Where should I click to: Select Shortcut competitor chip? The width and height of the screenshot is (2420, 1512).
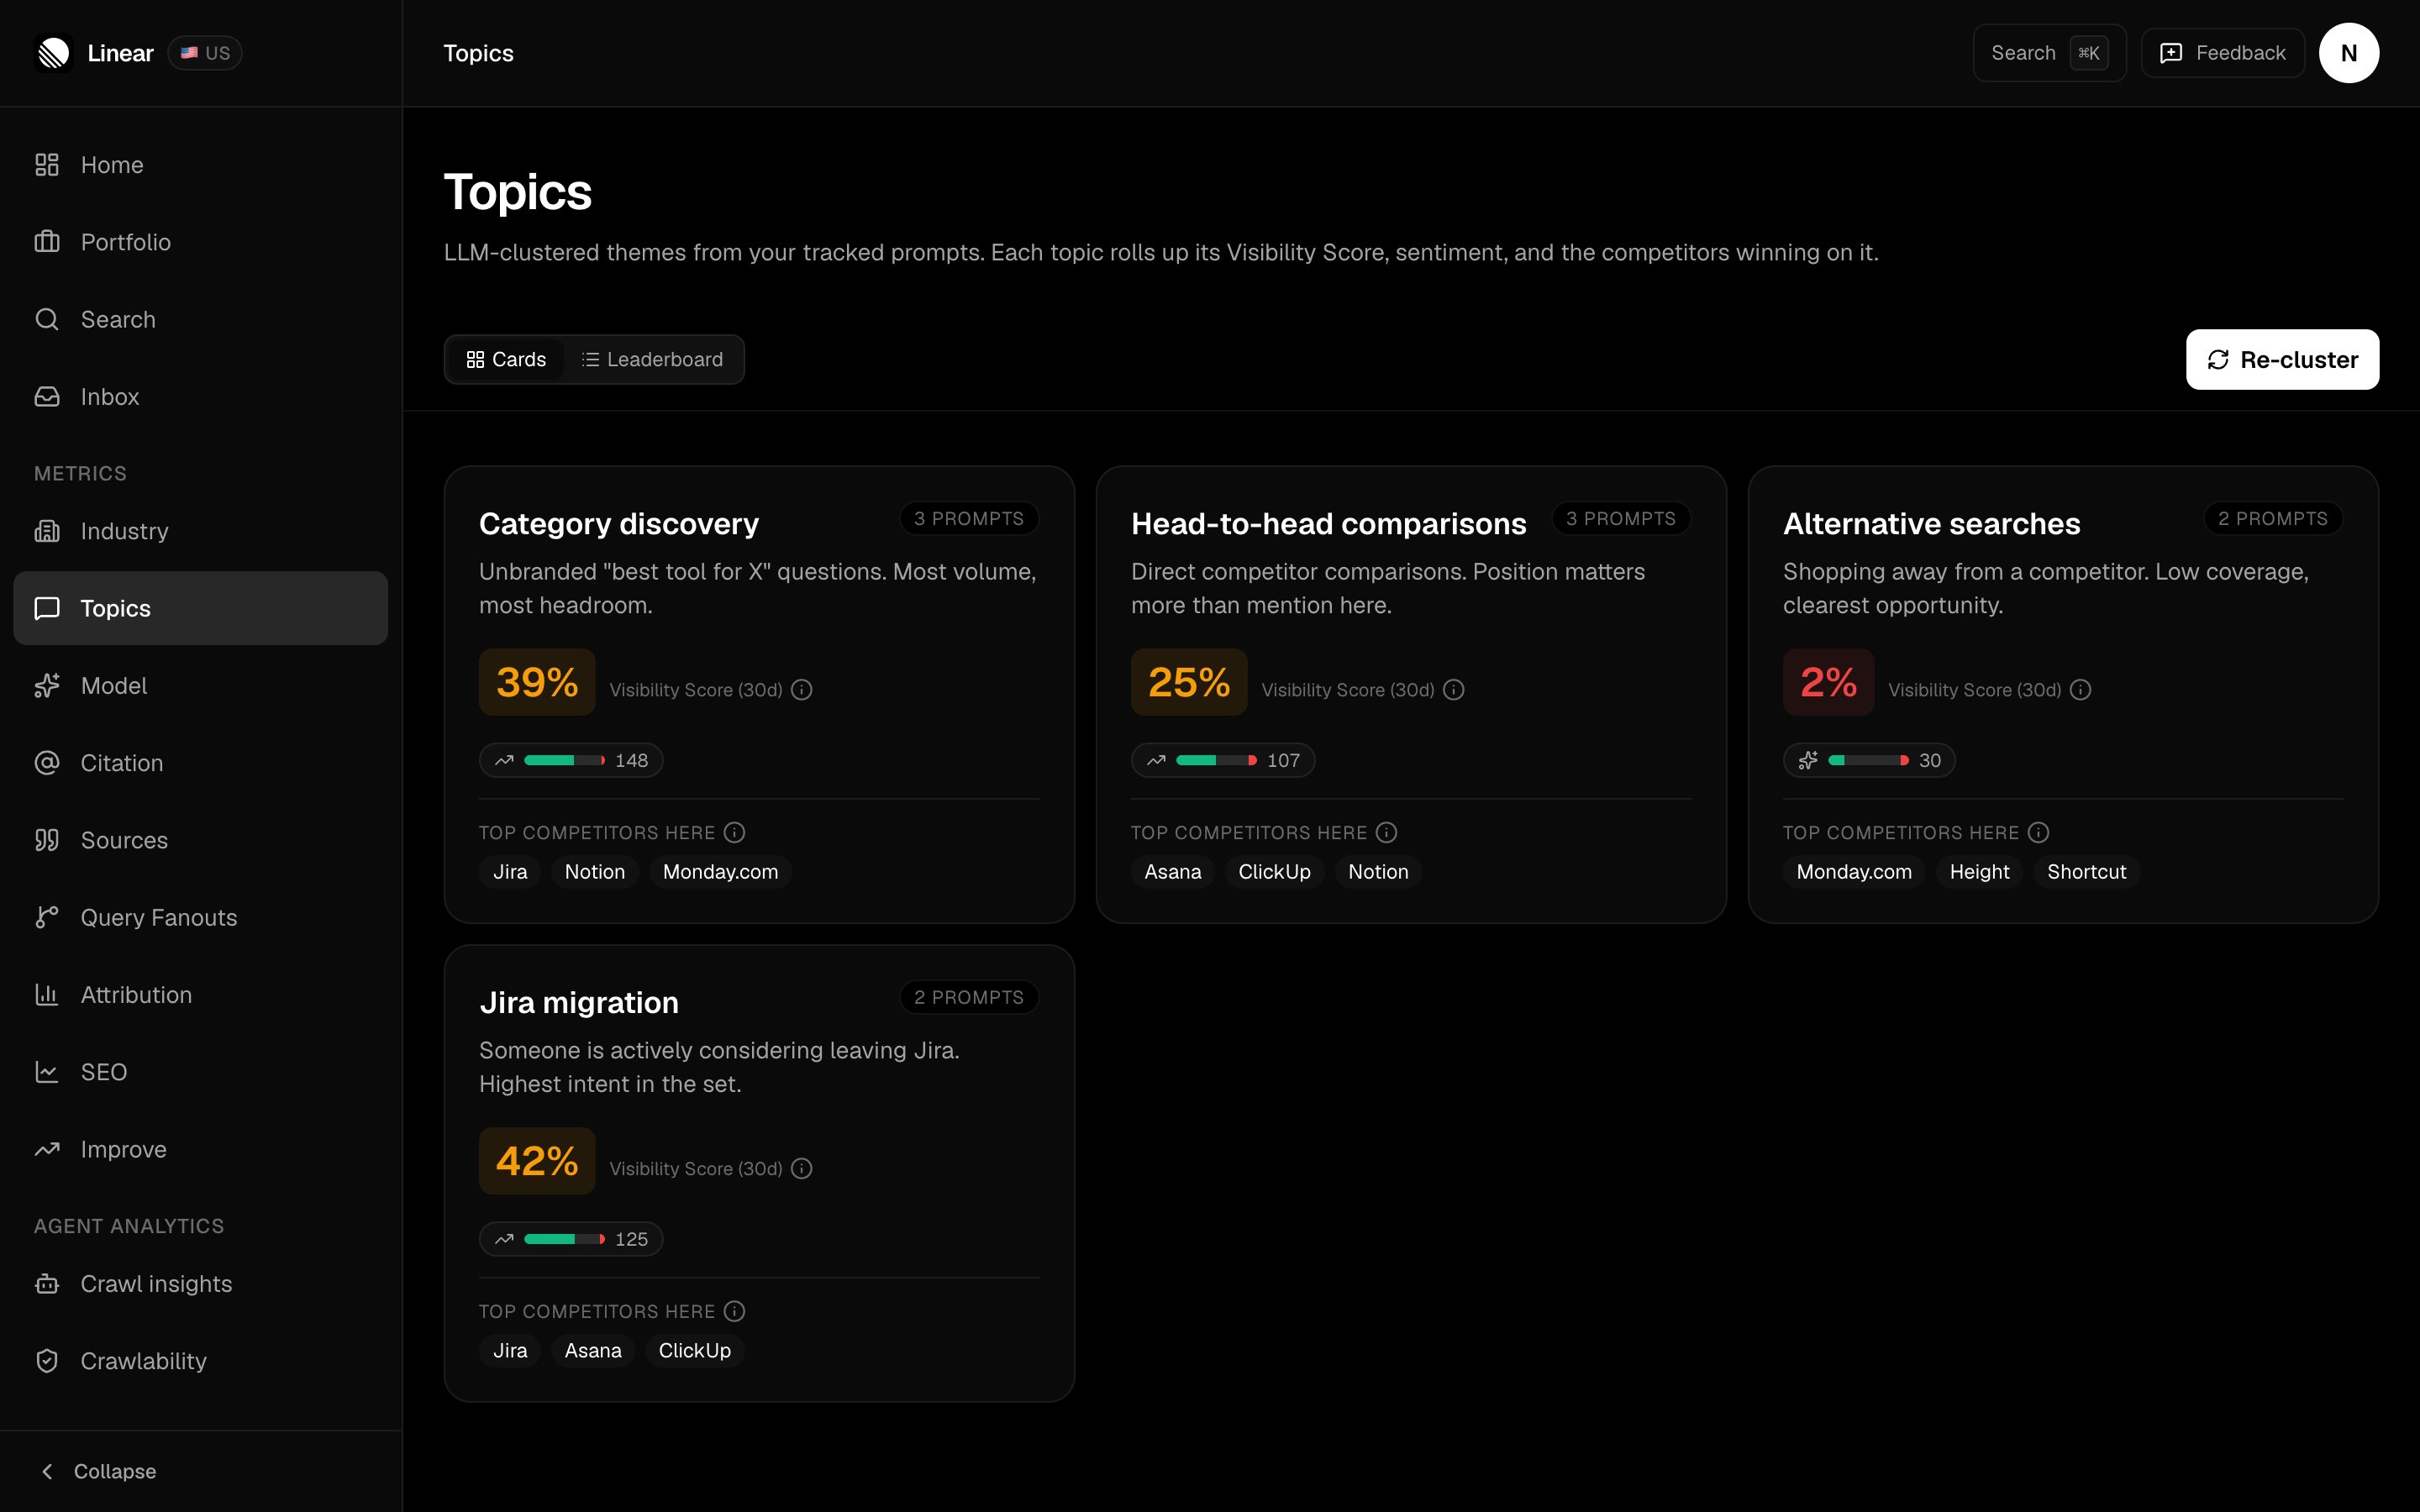click(2087, 872)
